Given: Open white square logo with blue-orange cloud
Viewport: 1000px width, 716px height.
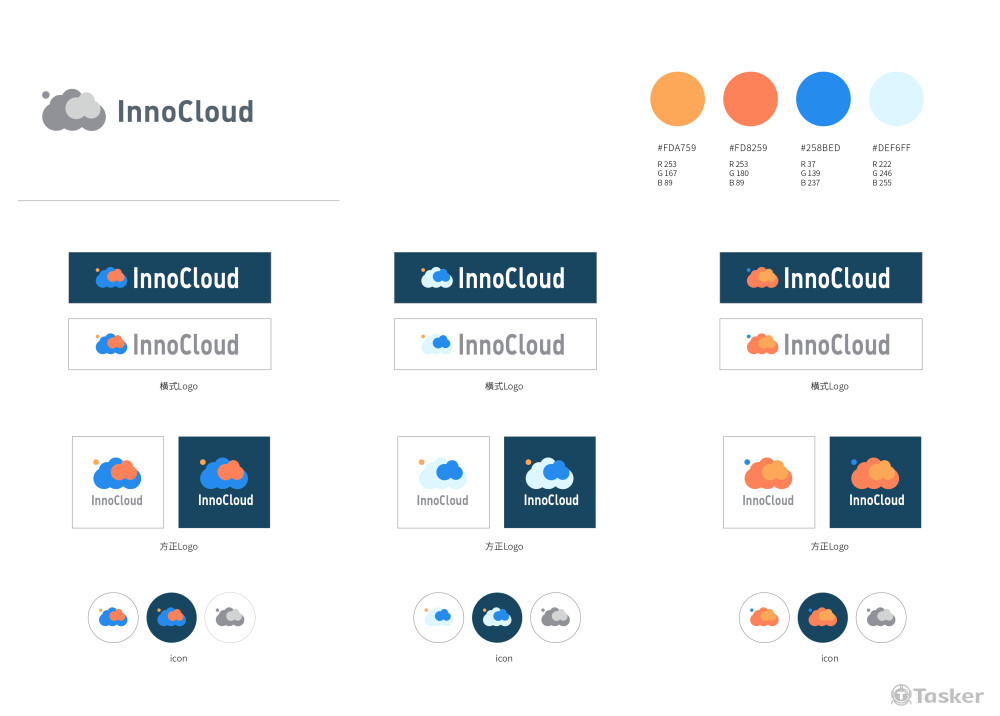Looking at the screenshot, I should [118, 482].
